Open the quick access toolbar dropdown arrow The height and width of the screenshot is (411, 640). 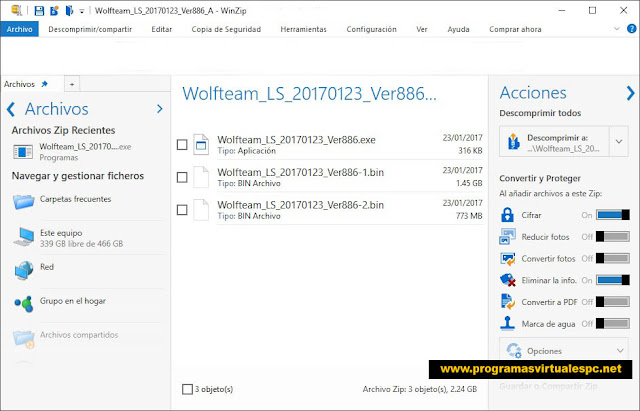point(82,11)
